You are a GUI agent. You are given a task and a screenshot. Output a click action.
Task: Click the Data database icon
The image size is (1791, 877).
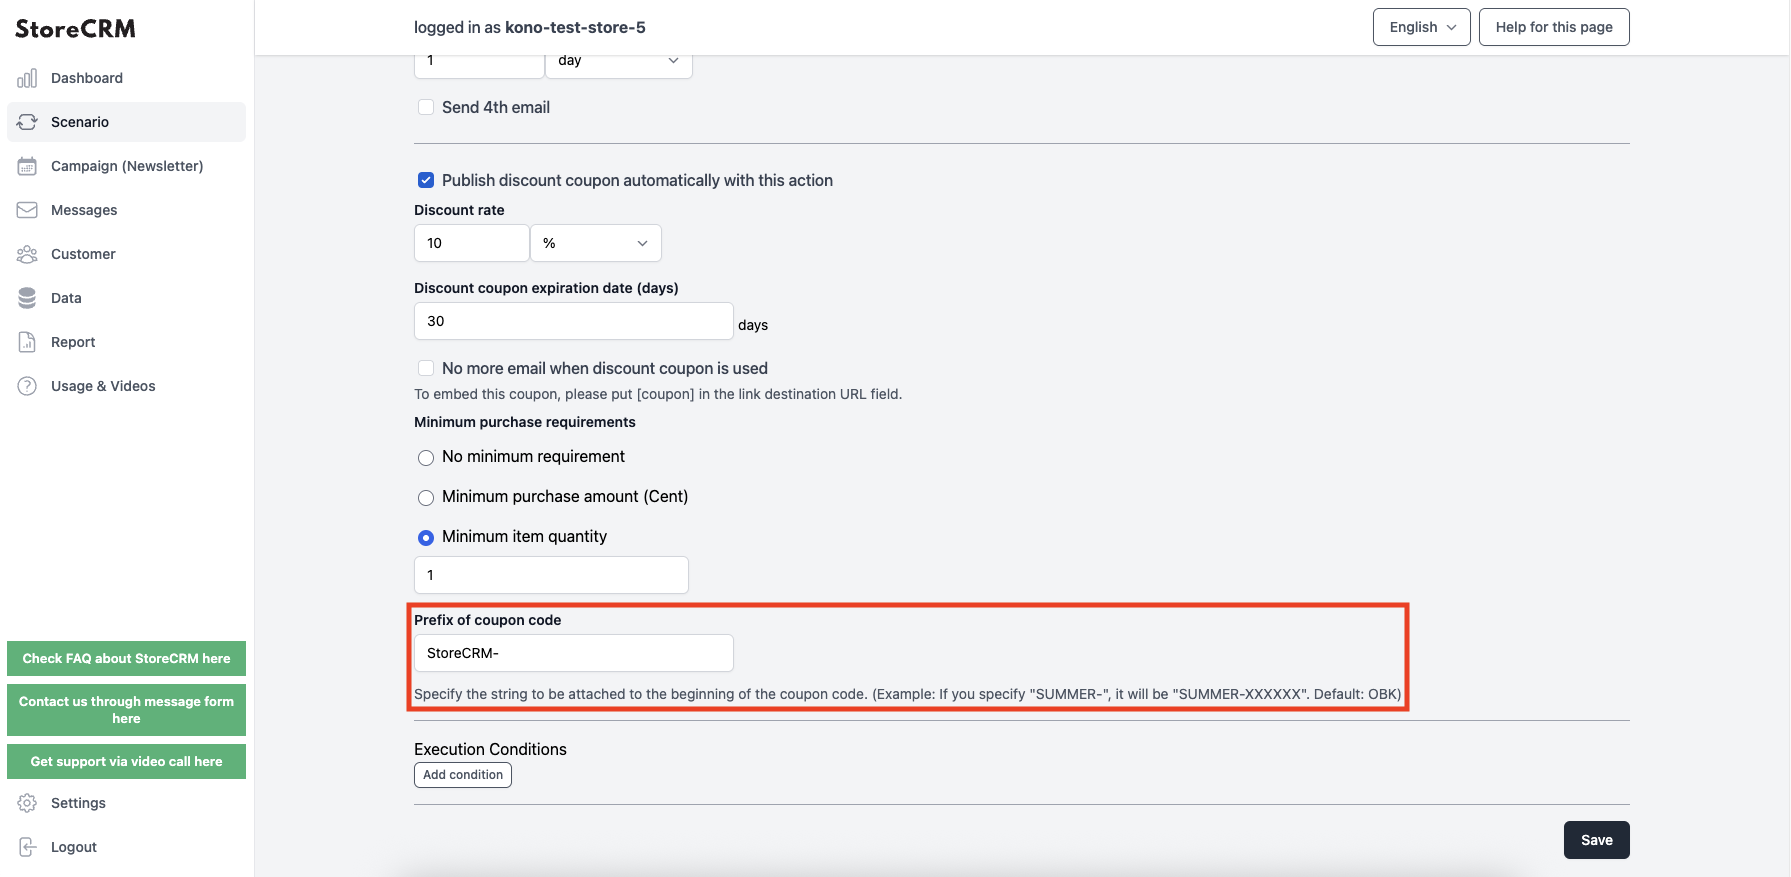[27, 298]
